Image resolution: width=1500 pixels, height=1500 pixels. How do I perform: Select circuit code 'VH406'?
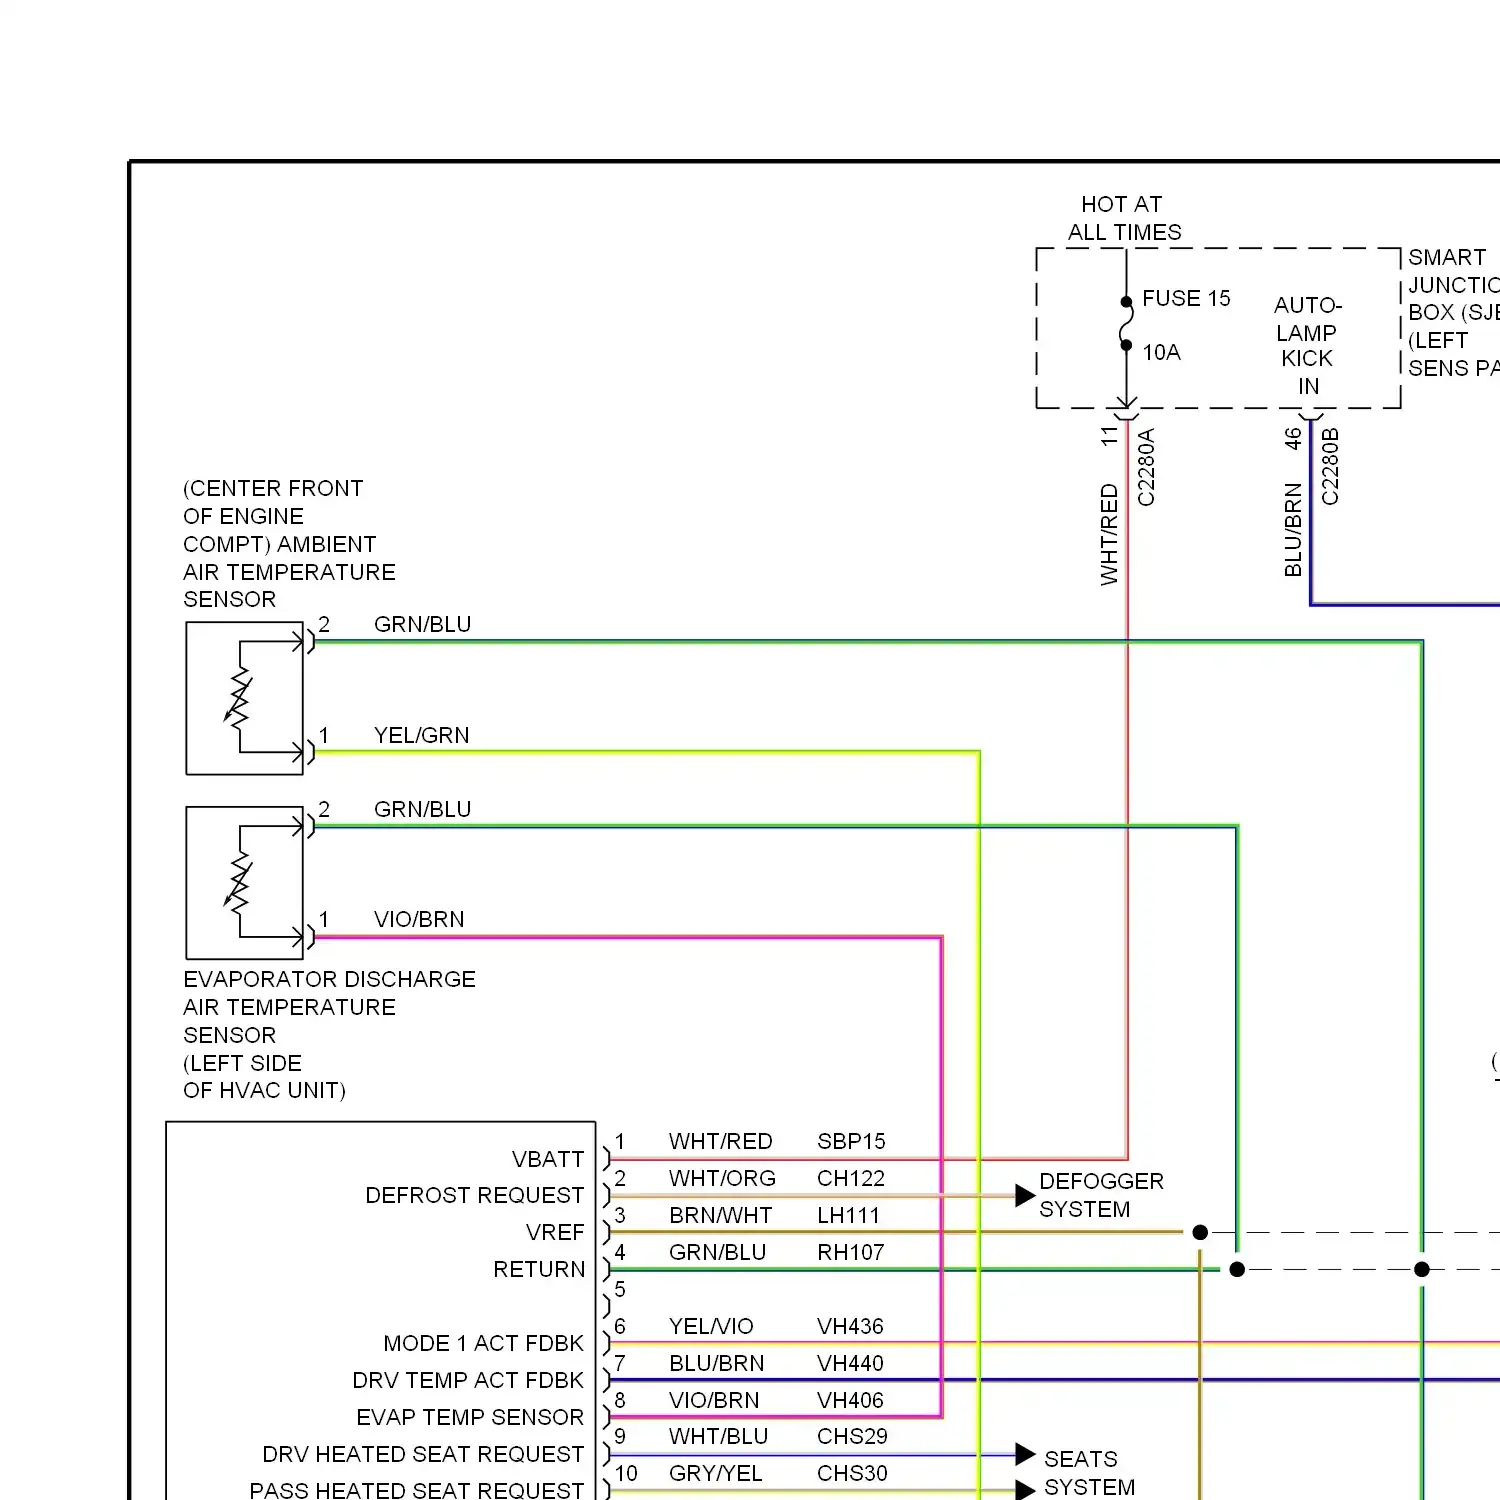pyautogui.click(x=850, y=1400)
